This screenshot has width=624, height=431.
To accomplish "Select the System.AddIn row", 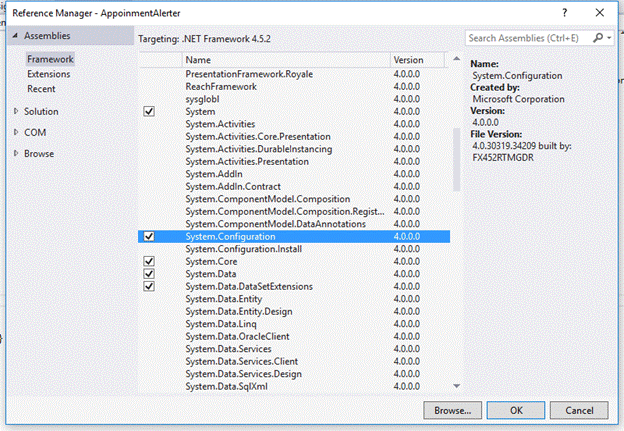I will tap(294, 174).
